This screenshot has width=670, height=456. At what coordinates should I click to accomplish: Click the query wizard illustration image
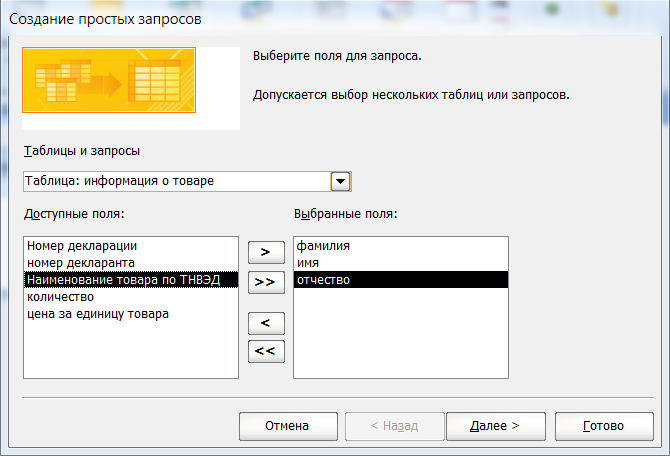[x=109, y=80]
